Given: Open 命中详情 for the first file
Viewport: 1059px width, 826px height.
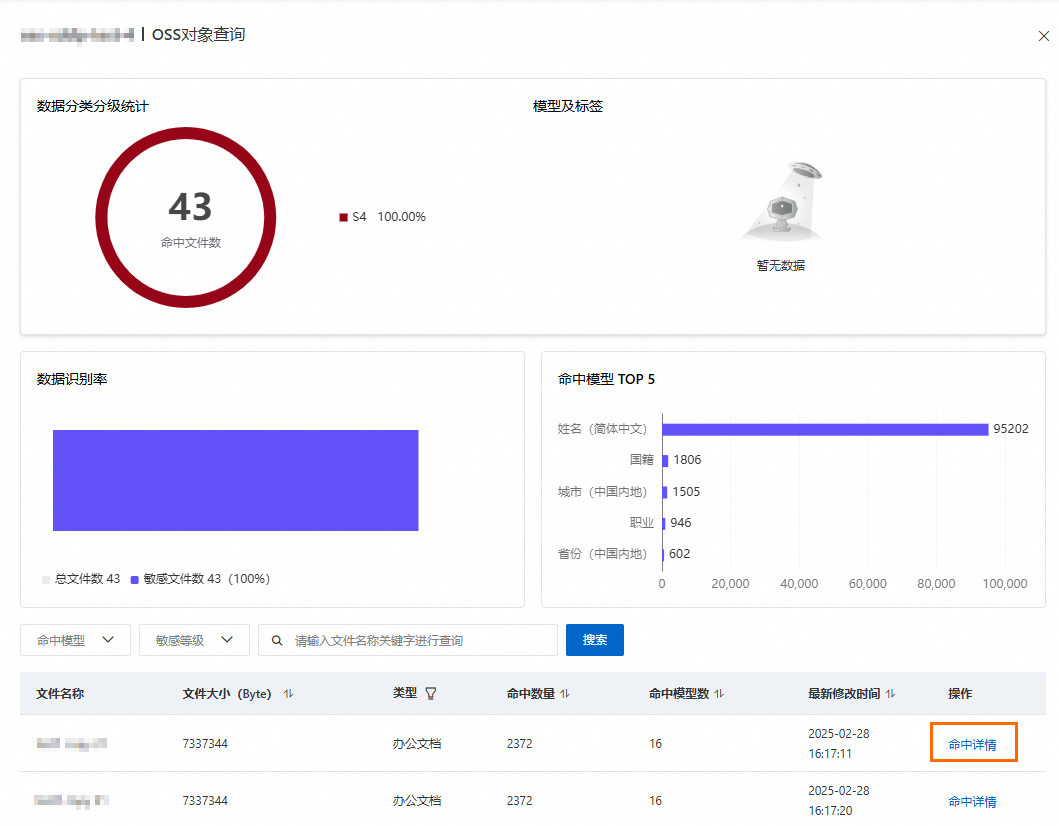Looking at the screenshot, I should [x=972, y=744].
